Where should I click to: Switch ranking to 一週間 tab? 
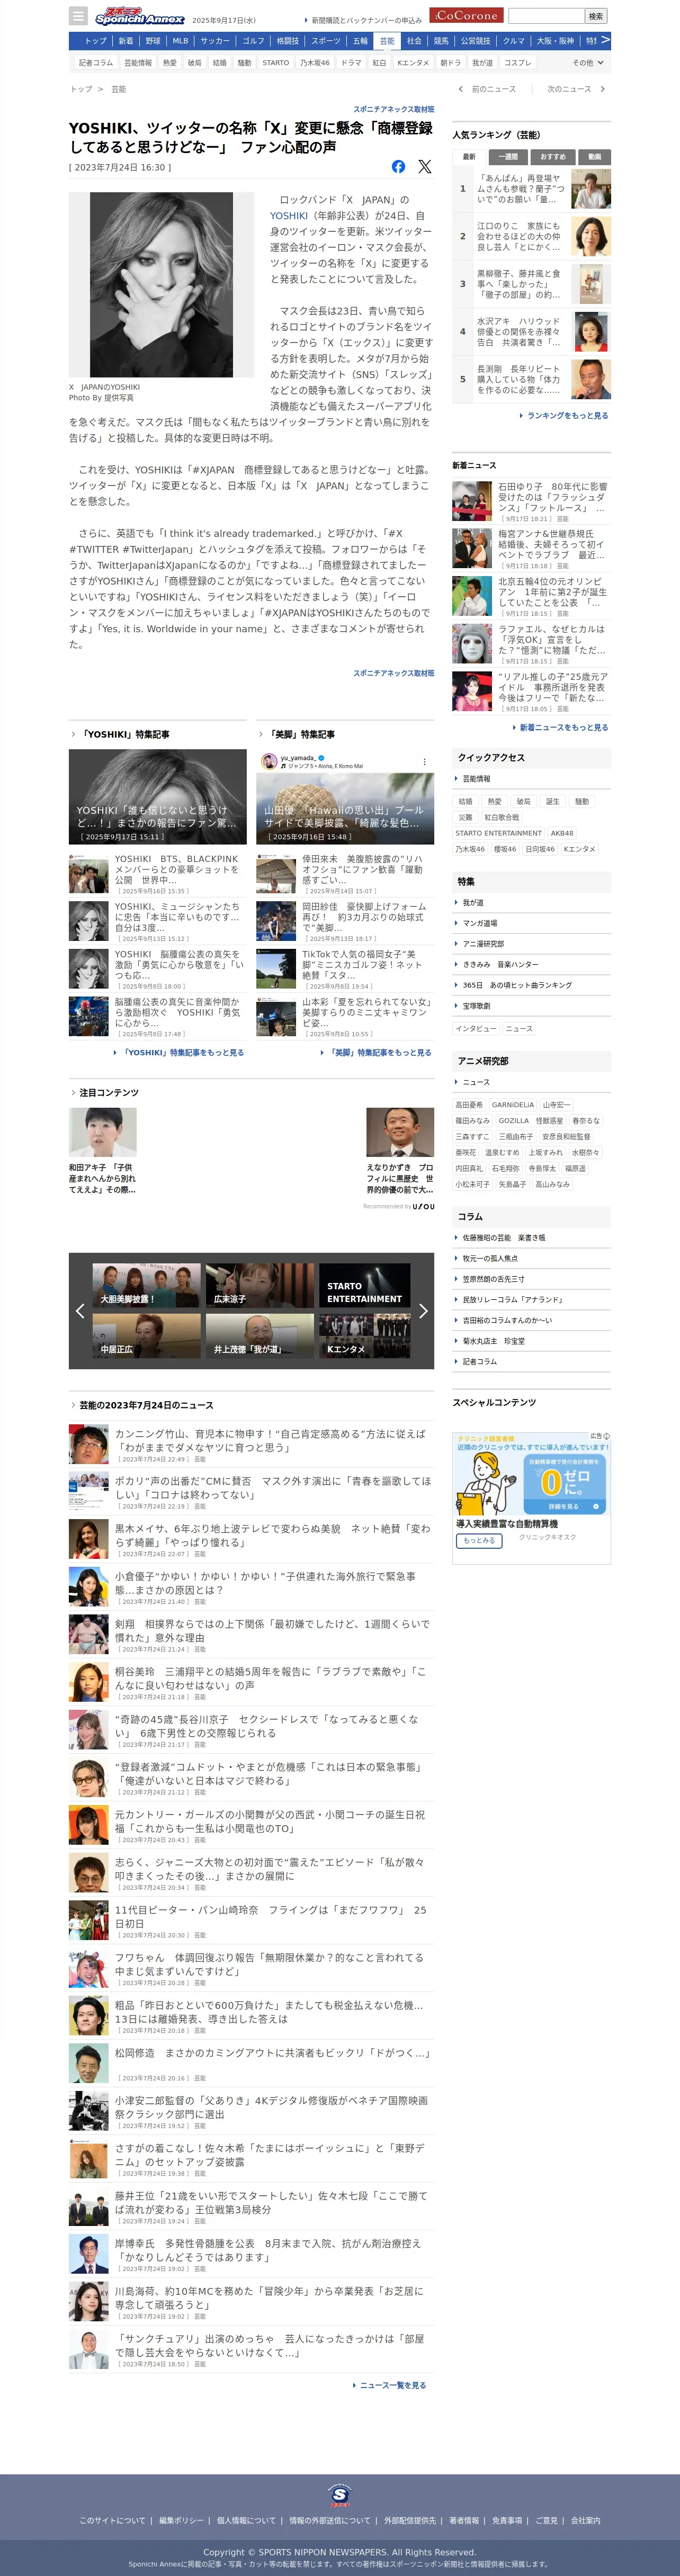click(x=508, y=157)
